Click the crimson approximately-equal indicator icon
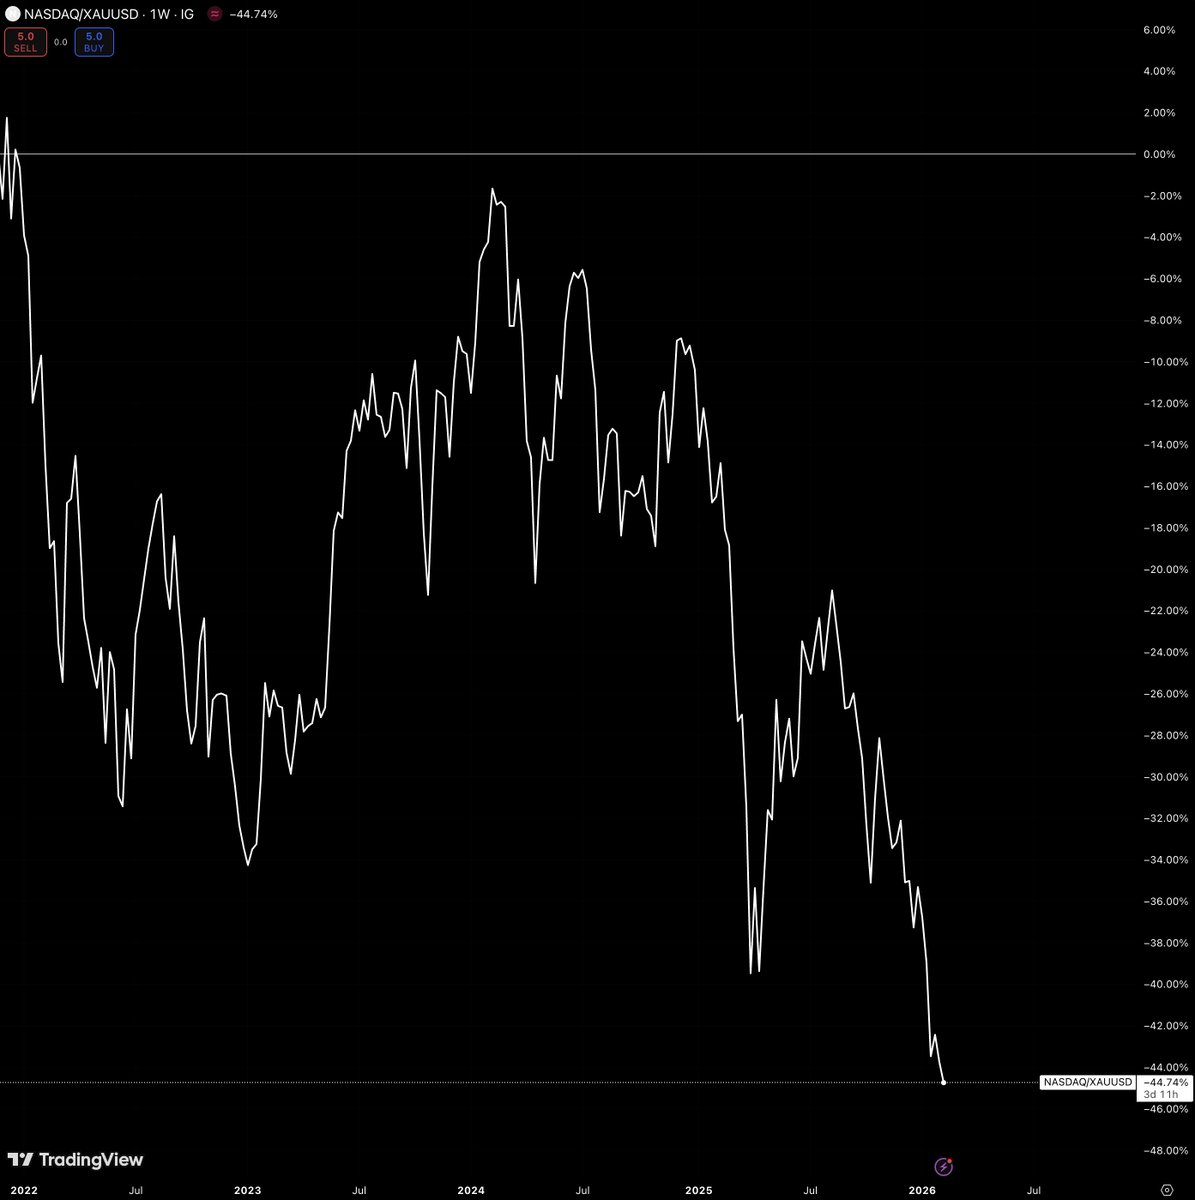The height and width of the screenshot is (1200, 1195). click(x=214, y=14)
